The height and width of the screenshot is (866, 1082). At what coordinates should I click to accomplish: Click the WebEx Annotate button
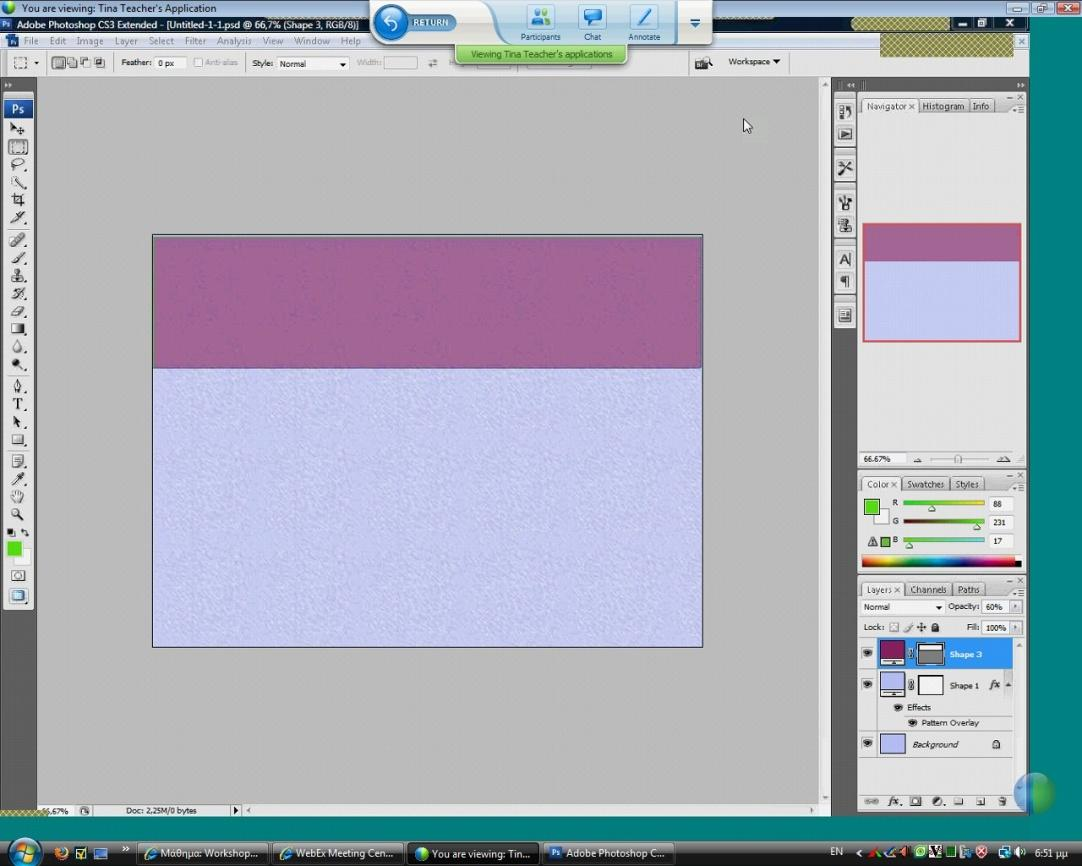coord(644,23)
